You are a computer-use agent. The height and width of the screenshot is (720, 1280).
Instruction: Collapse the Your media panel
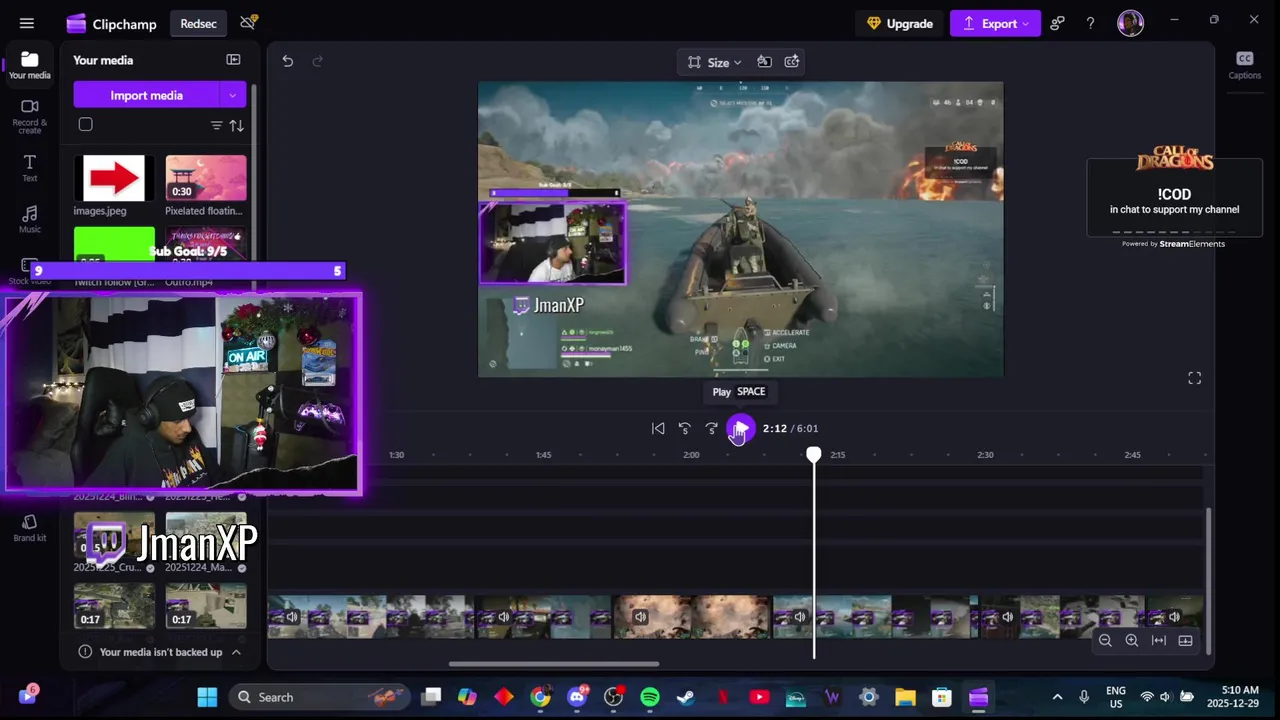(x=233, y=60)
